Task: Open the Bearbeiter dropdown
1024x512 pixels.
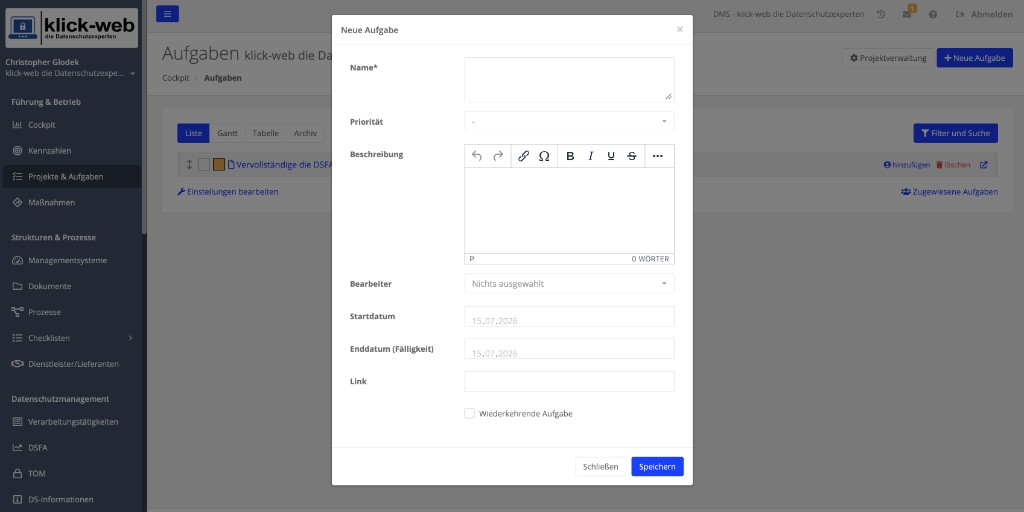Action: click(569, 283)
